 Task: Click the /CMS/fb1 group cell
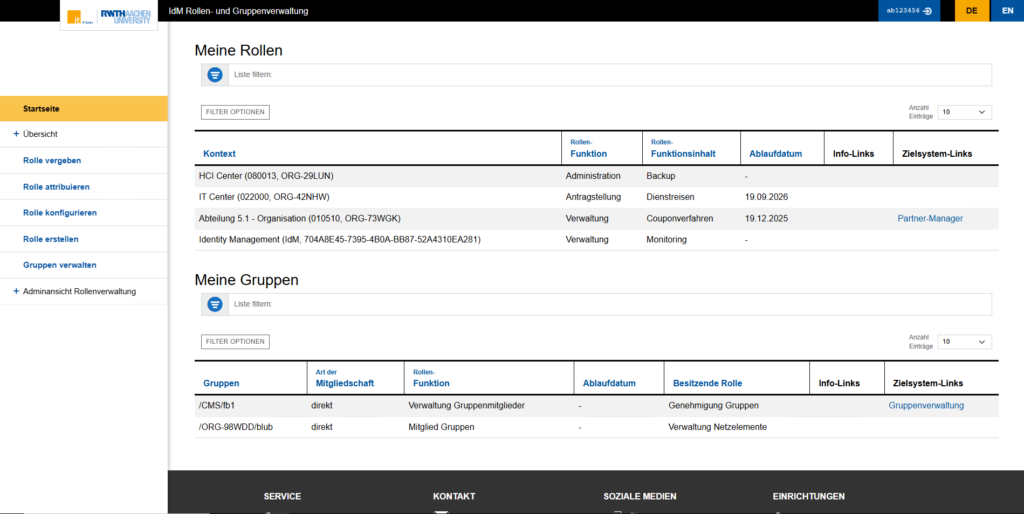click(x=217, y=406)
